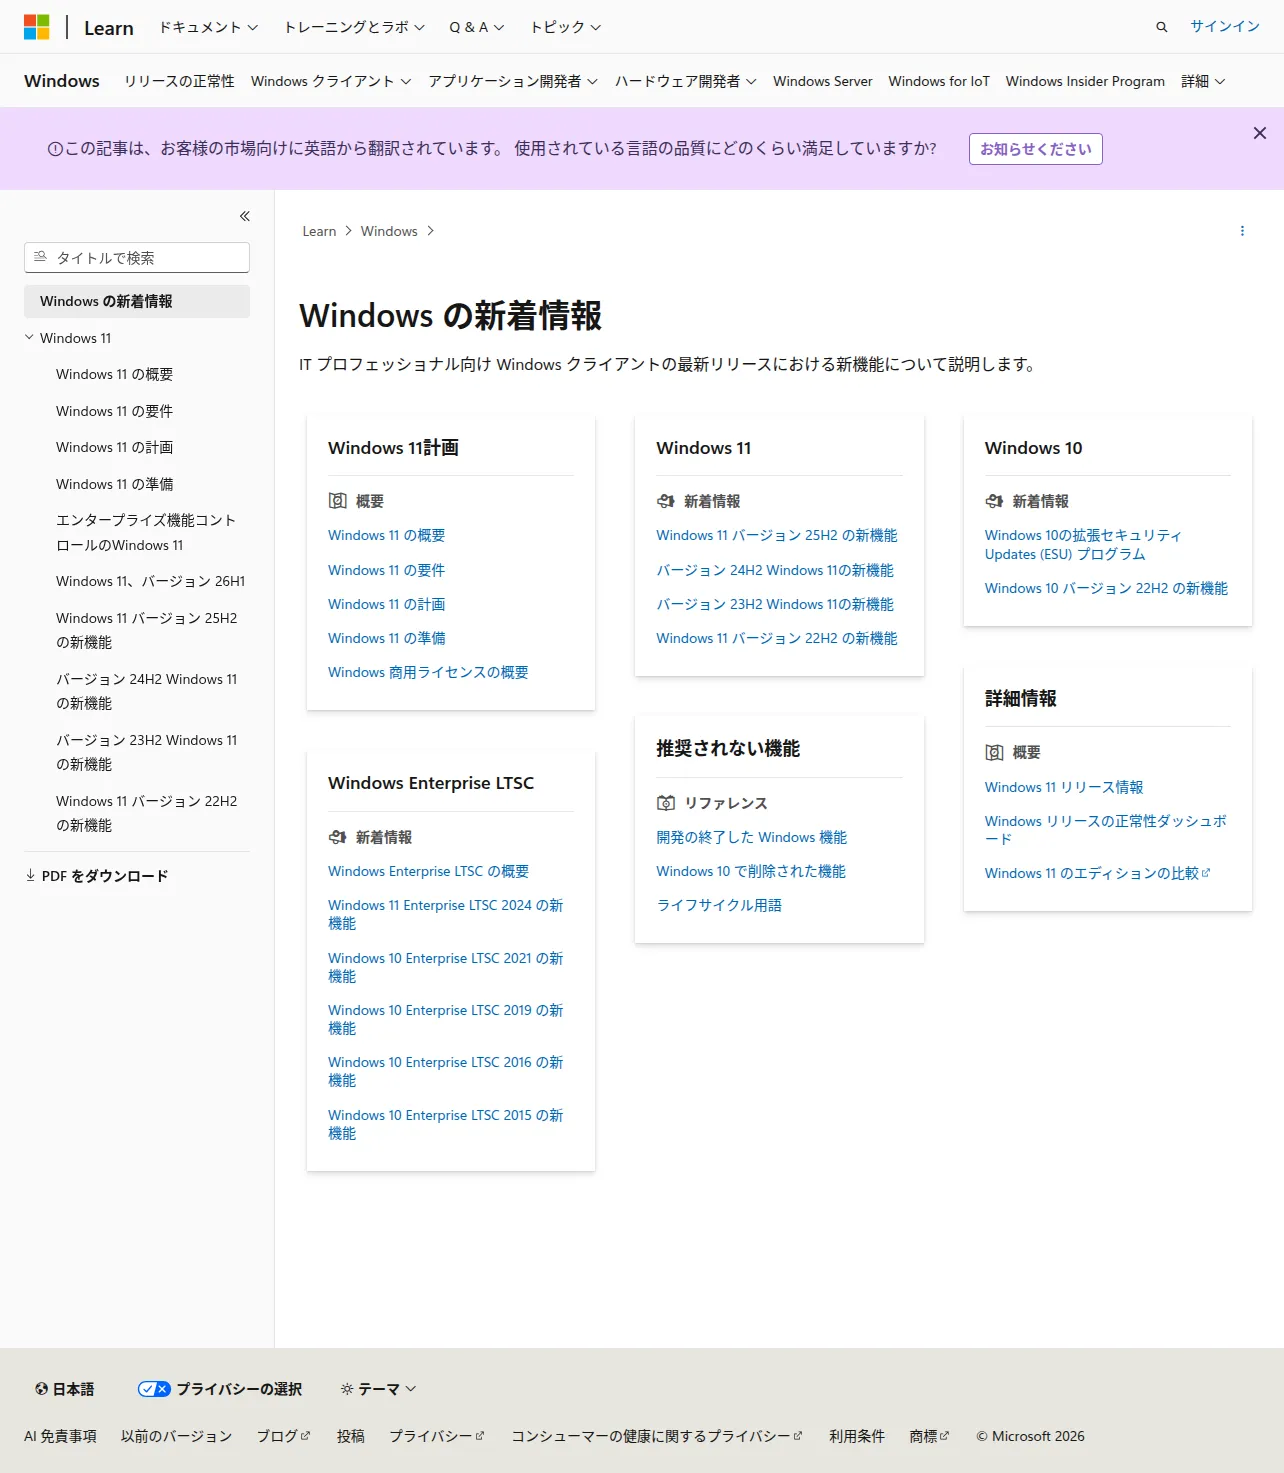Go to リリースの正常性 in the nav bar

point(179,81)
